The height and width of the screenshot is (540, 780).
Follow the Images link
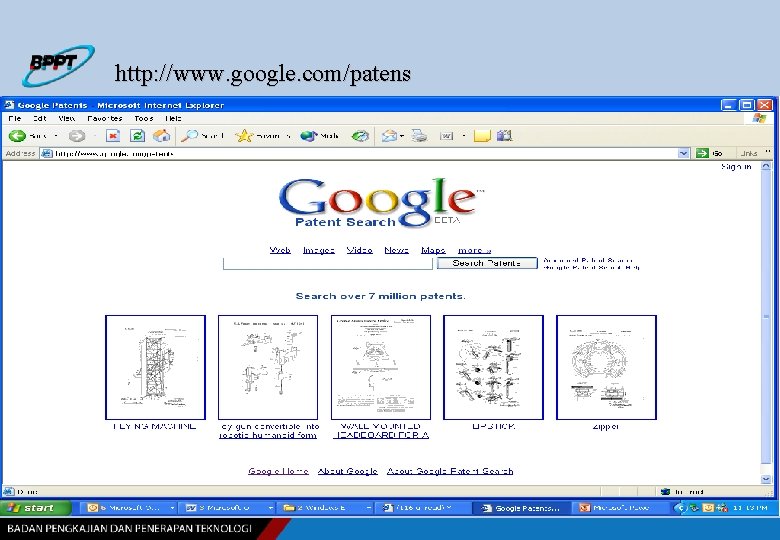pos(319,250)
